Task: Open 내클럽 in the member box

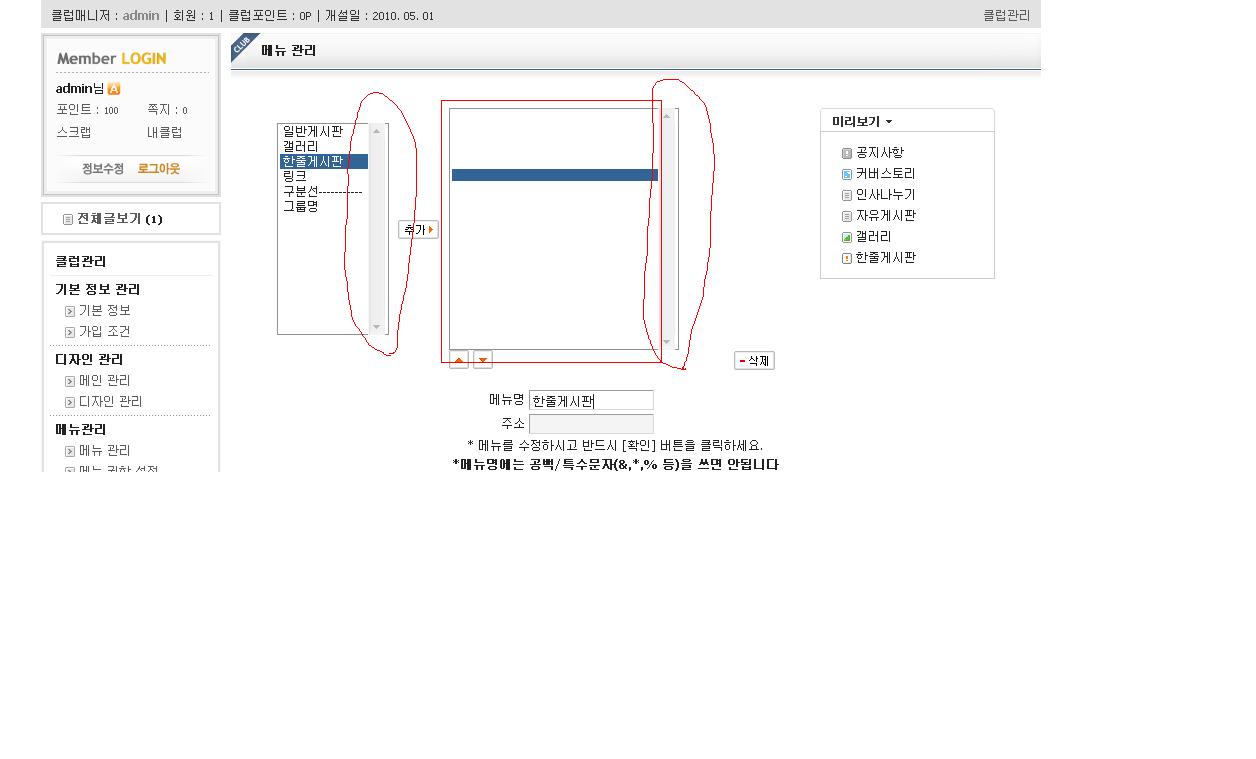Action: [165, 132]
